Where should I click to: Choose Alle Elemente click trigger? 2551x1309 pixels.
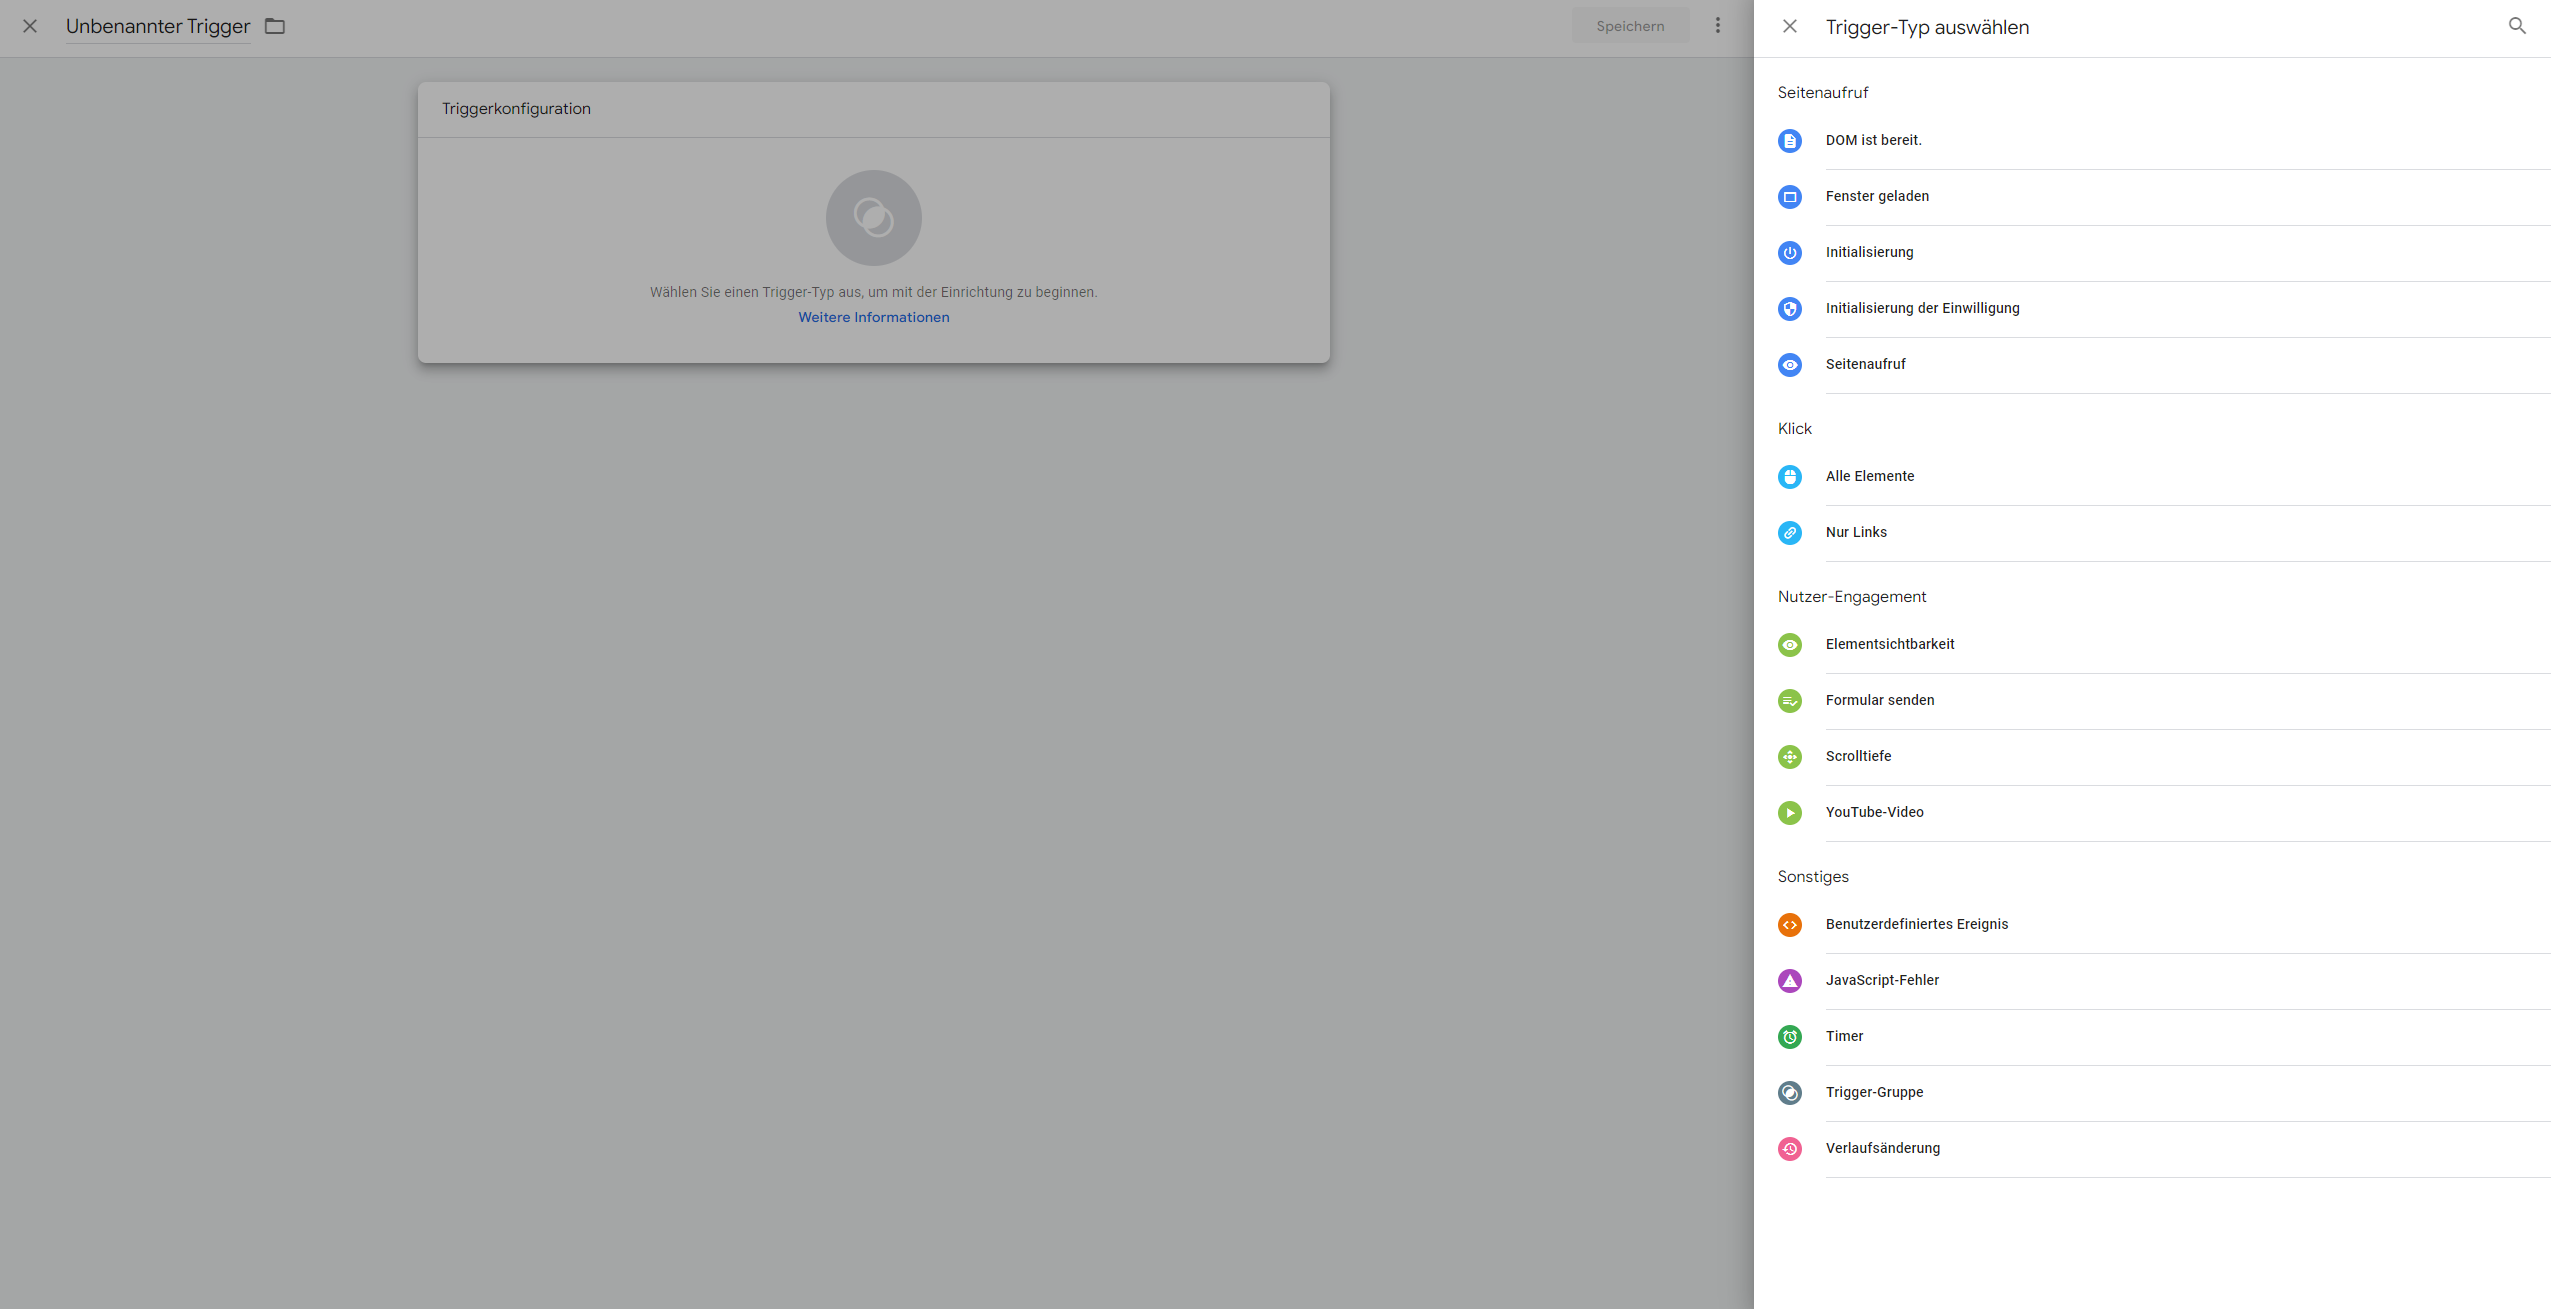[2164, 477]
